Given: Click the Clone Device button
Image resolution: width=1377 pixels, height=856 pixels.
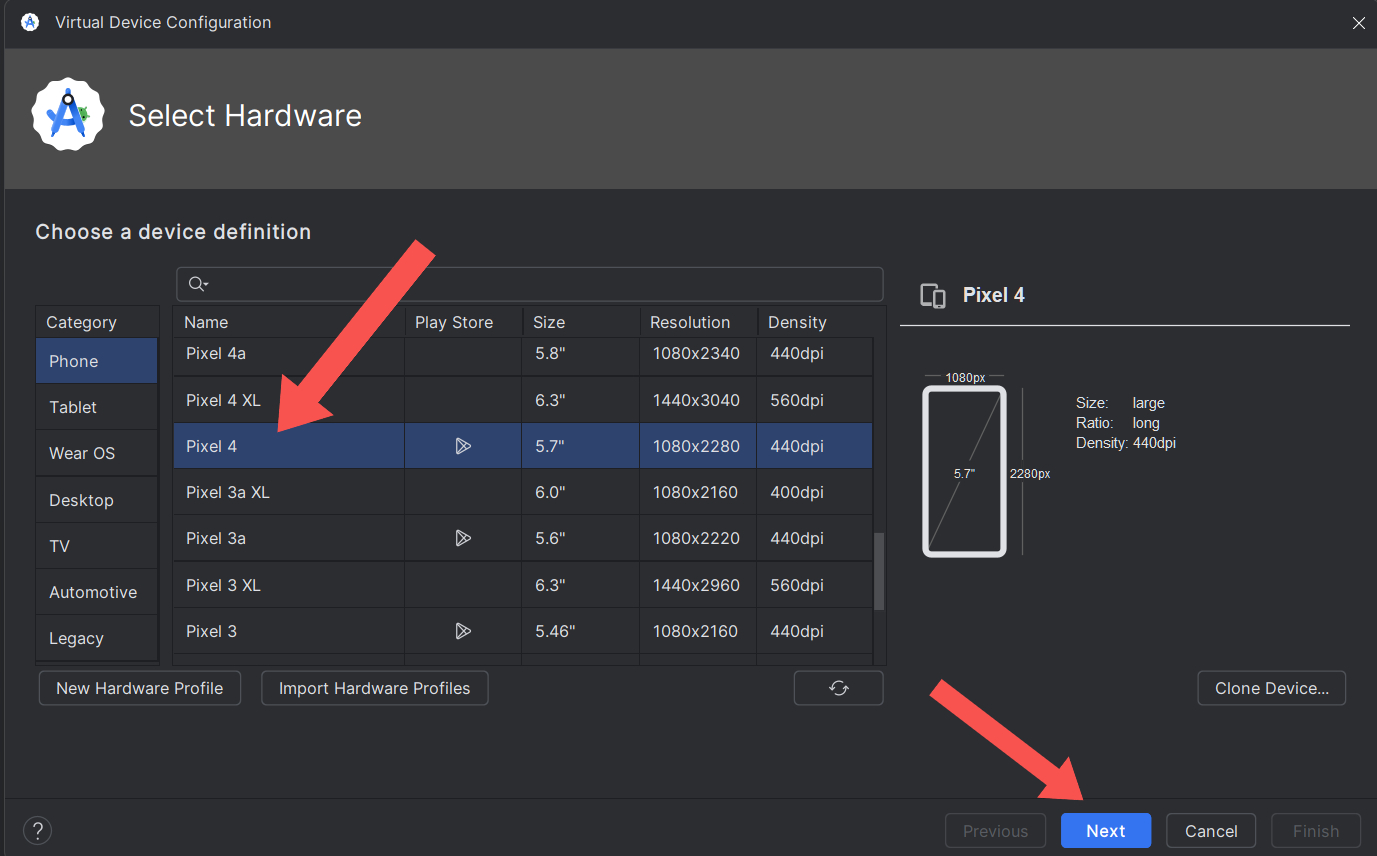Looking at the screenshot, I should tap(1271, 688).
